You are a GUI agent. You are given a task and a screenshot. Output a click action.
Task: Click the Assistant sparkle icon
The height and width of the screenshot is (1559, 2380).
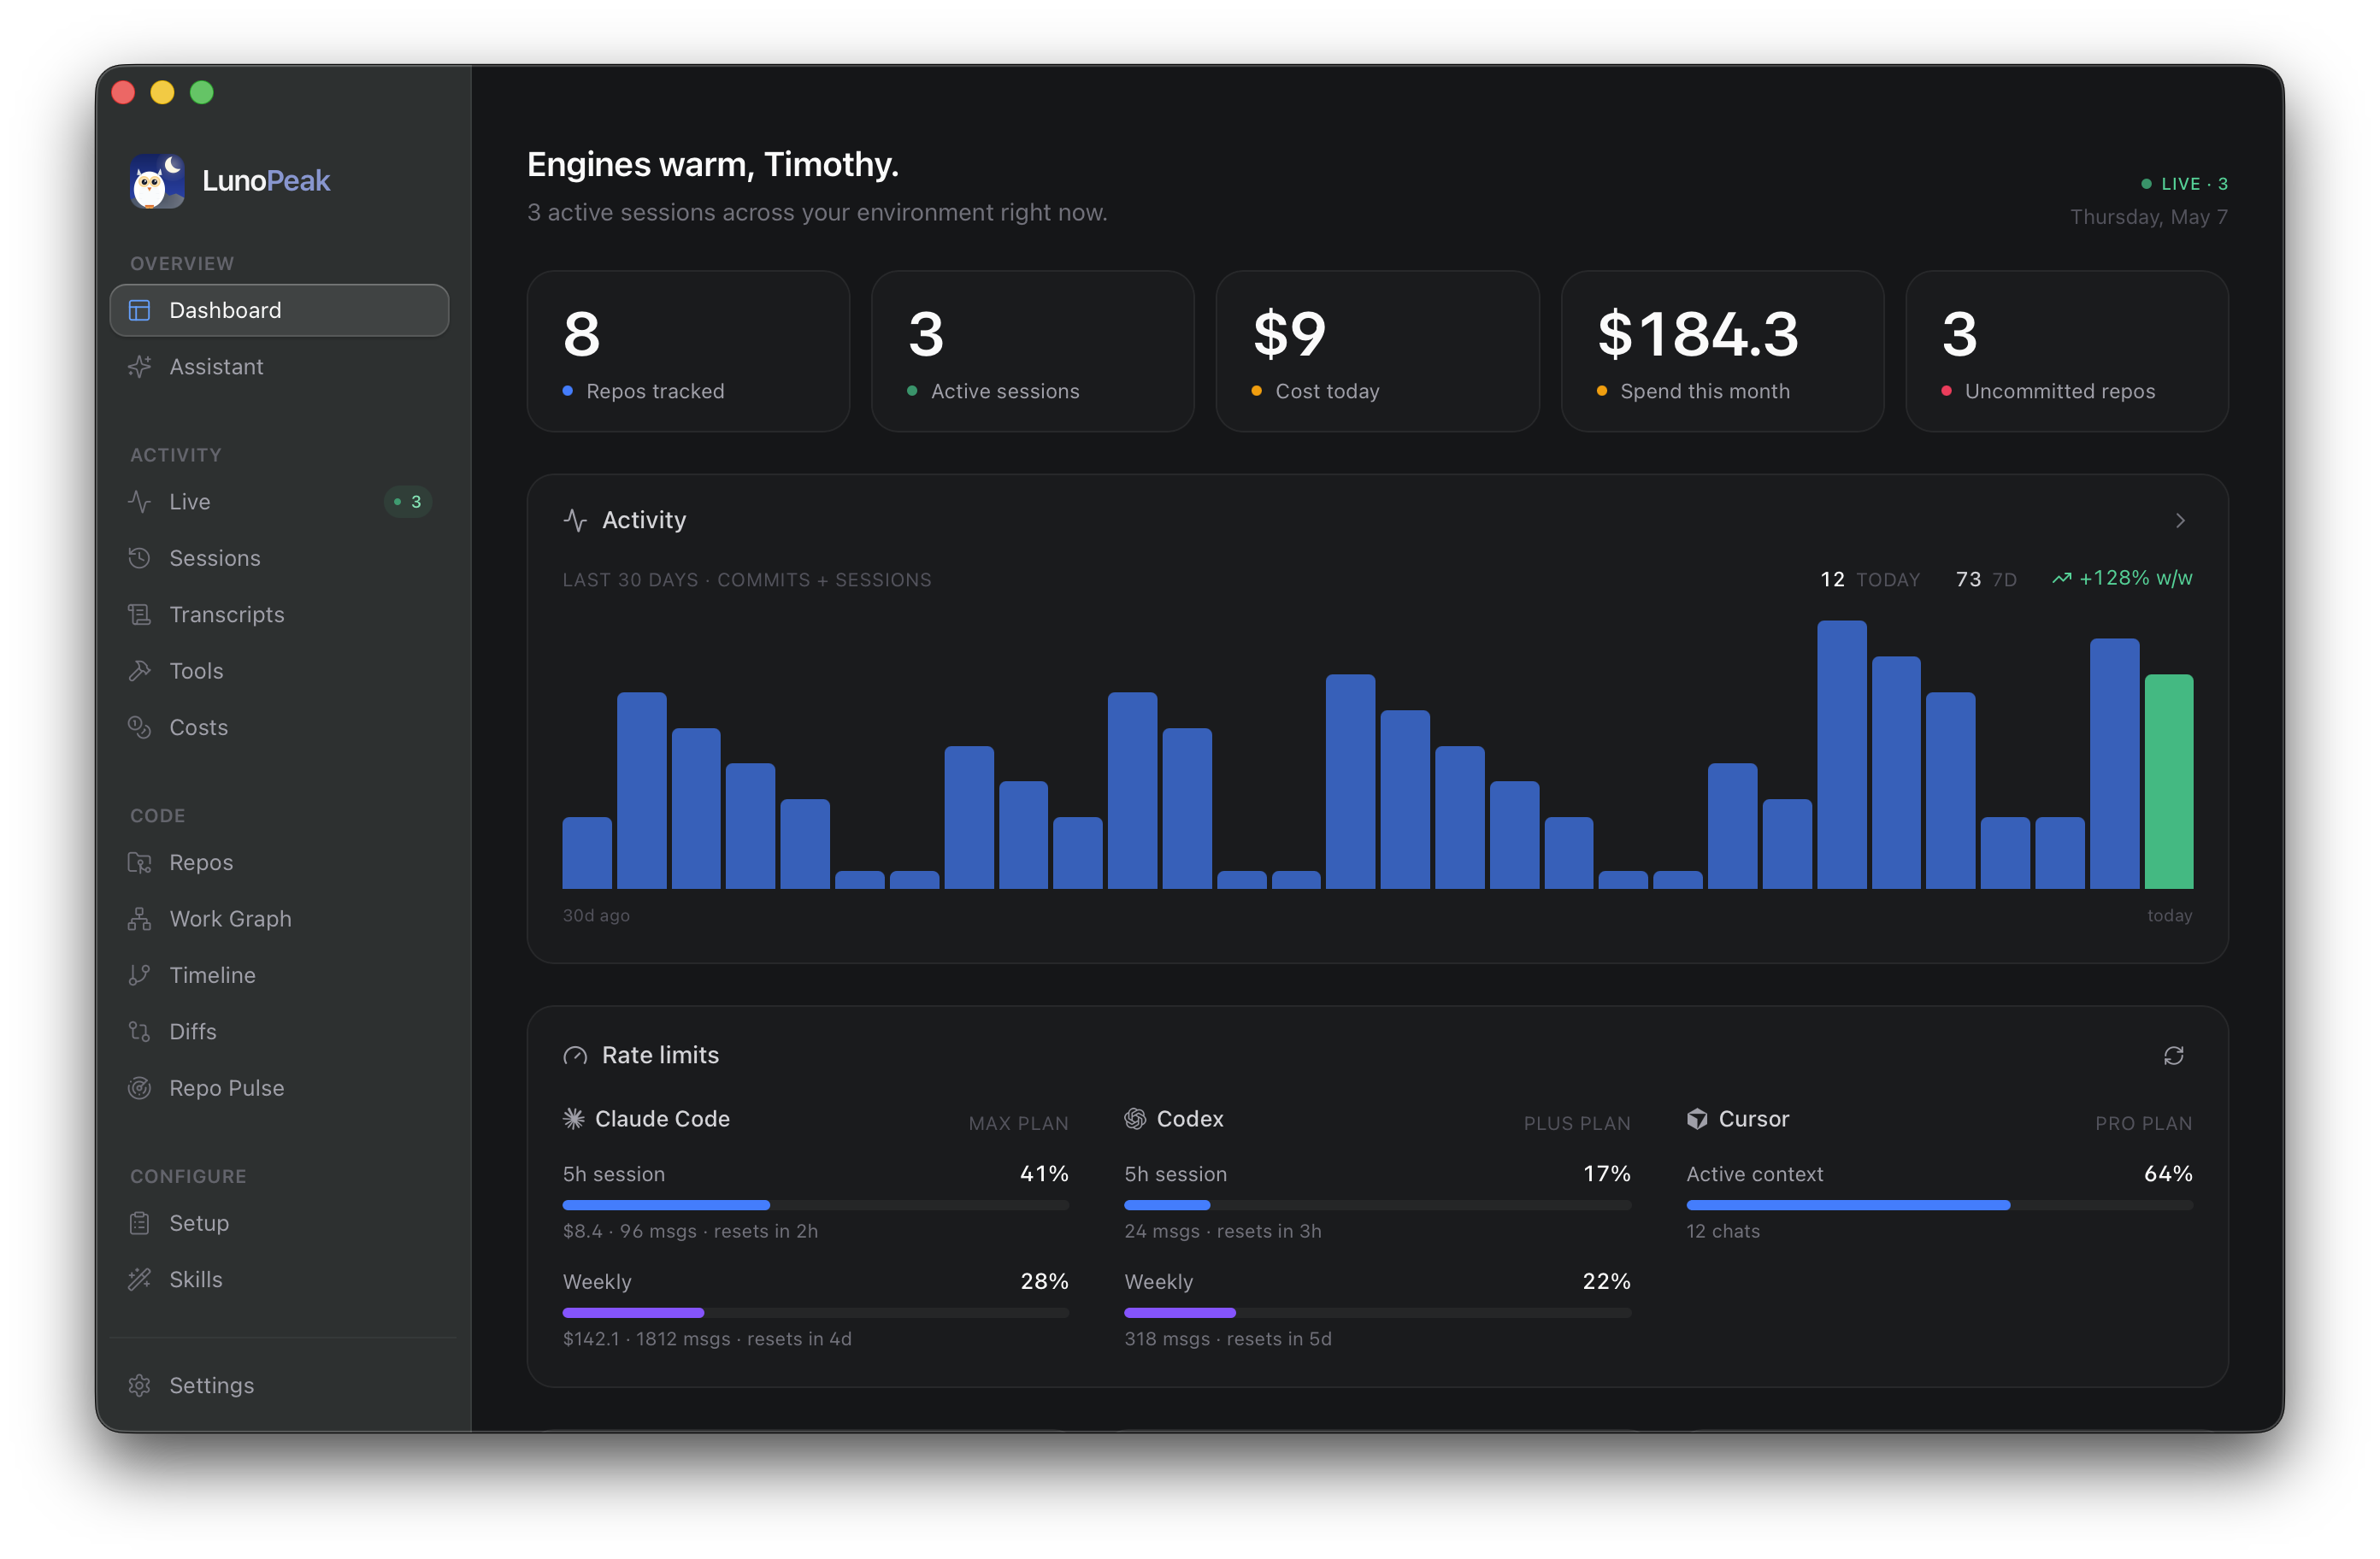coord(140,366)
